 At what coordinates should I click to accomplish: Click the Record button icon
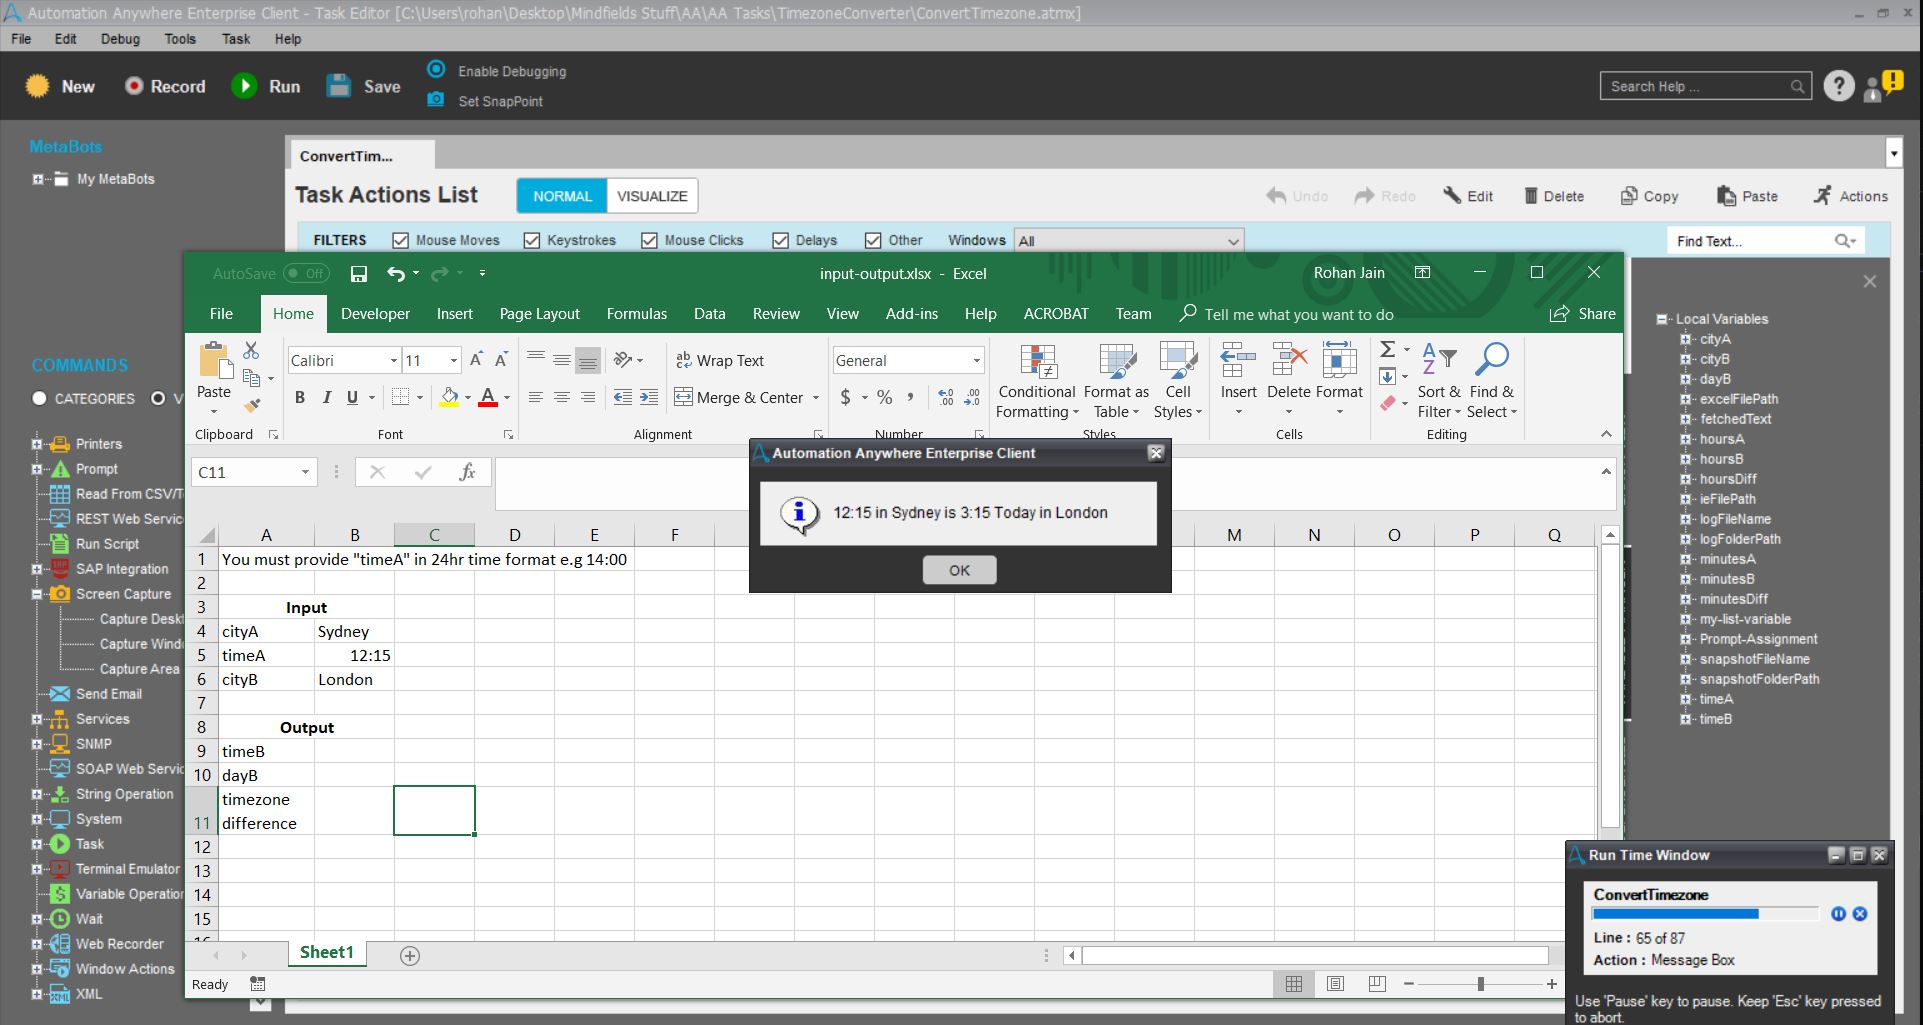point(134,86)
